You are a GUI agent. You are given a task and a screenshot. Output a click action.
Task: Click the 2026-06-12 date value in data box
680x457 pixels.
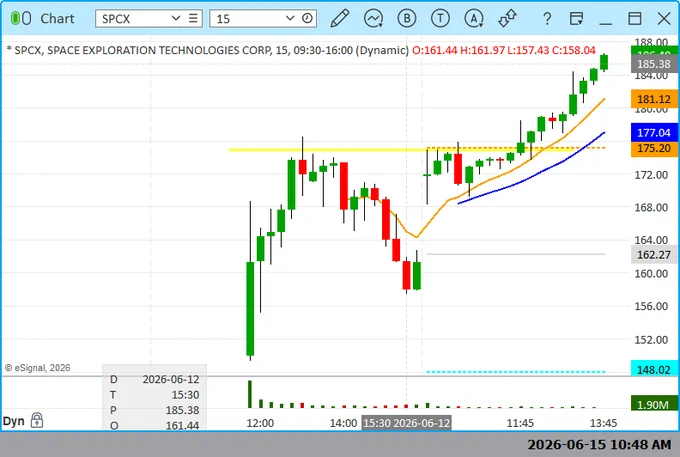(171, 379)
